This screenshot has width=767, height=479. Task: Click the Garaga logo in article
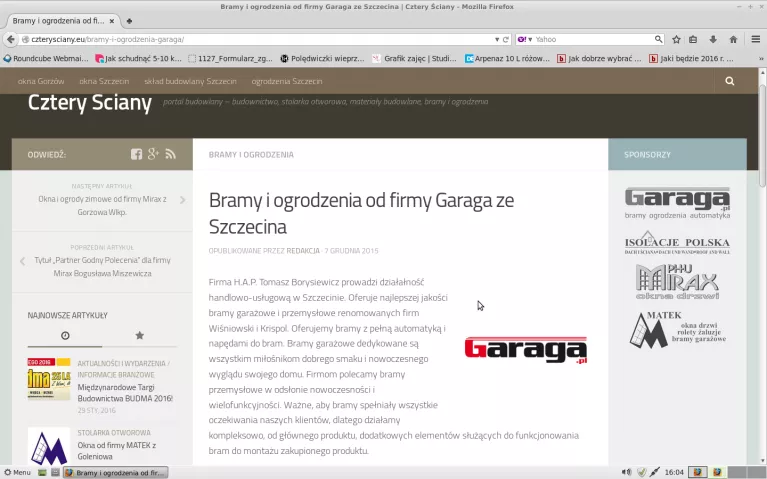[x=526, y=350]
